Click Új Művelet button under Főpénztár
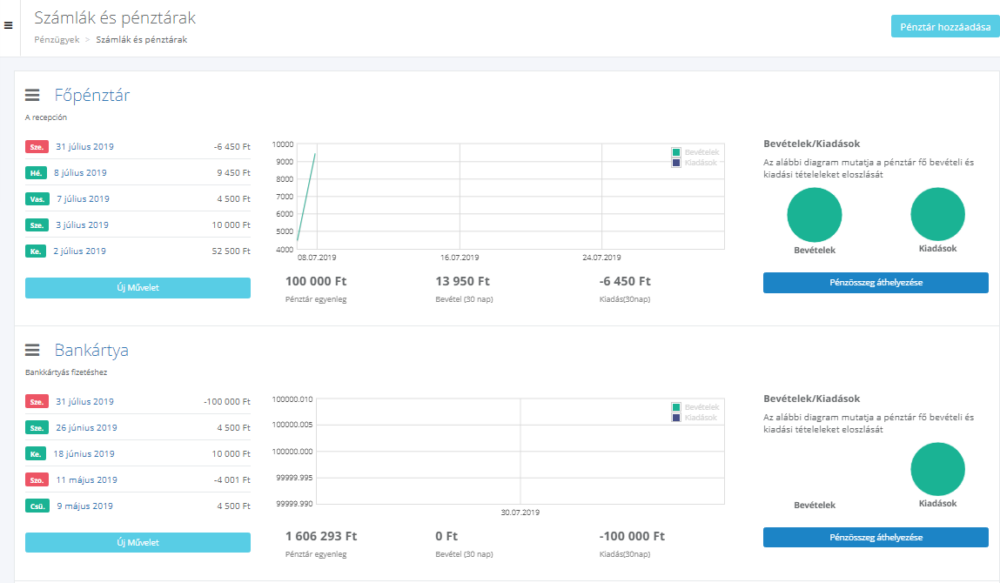 coord(138,288)
